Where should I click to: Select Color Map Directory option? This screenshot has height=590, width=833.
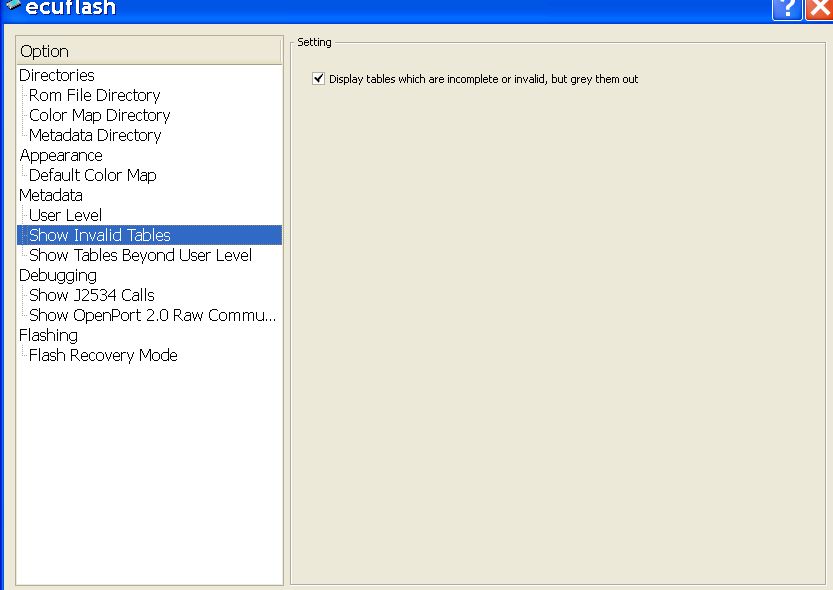99,115
